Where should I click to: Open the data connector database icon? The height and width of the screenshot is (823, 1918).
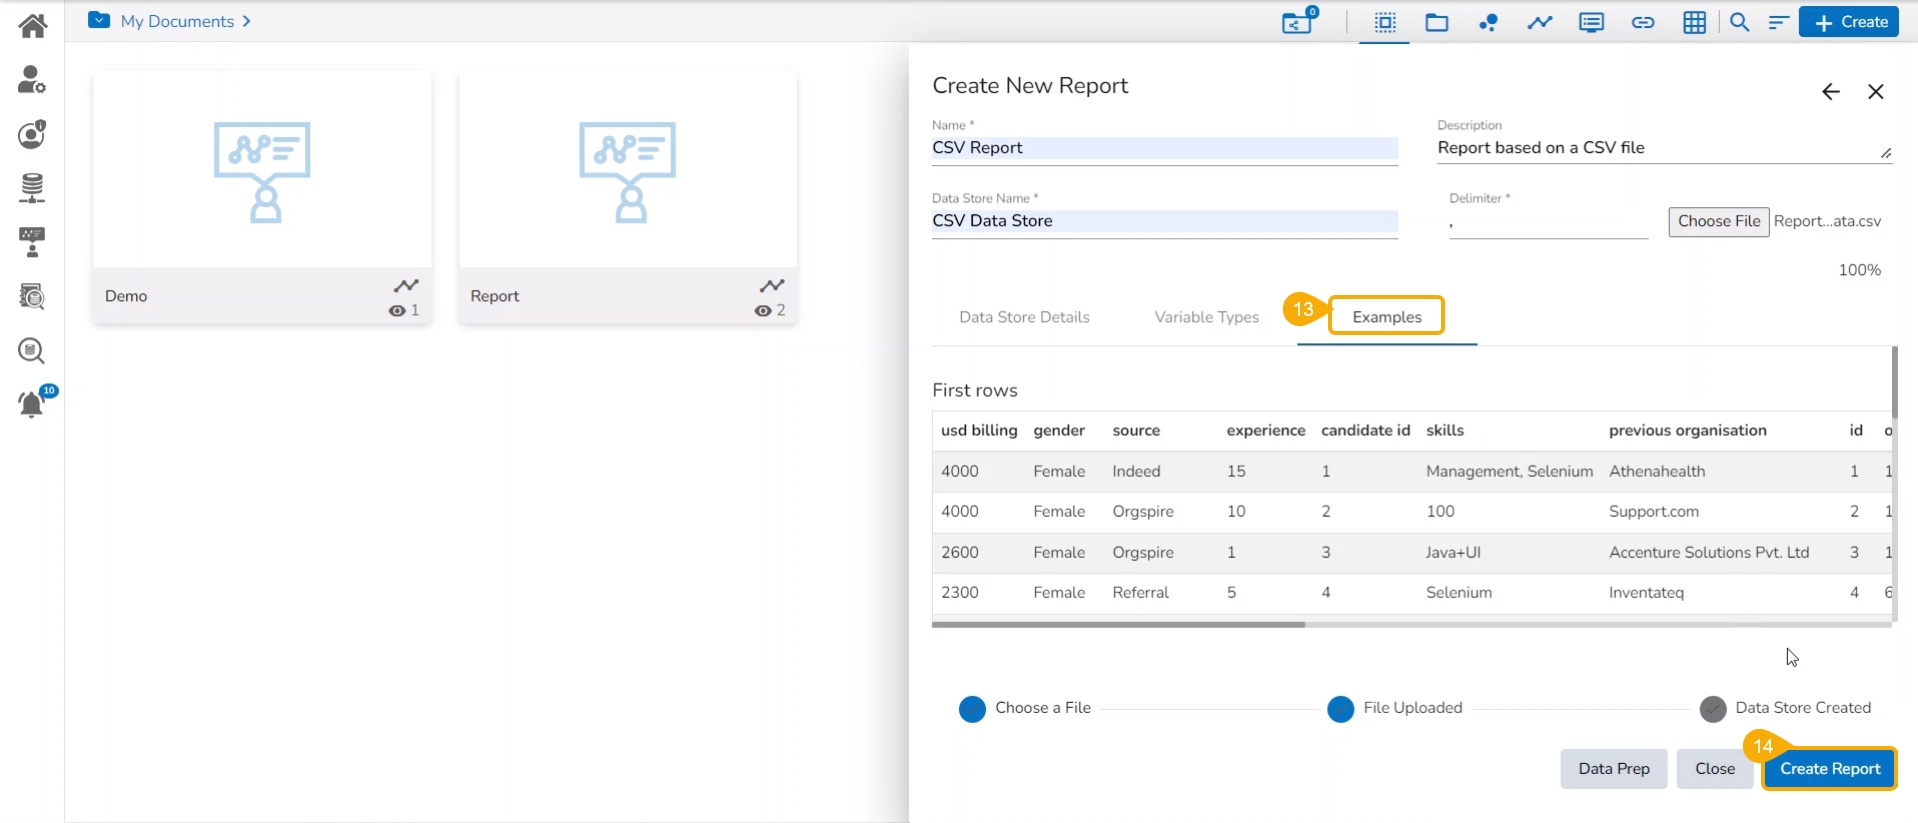(x=32, y=187)
